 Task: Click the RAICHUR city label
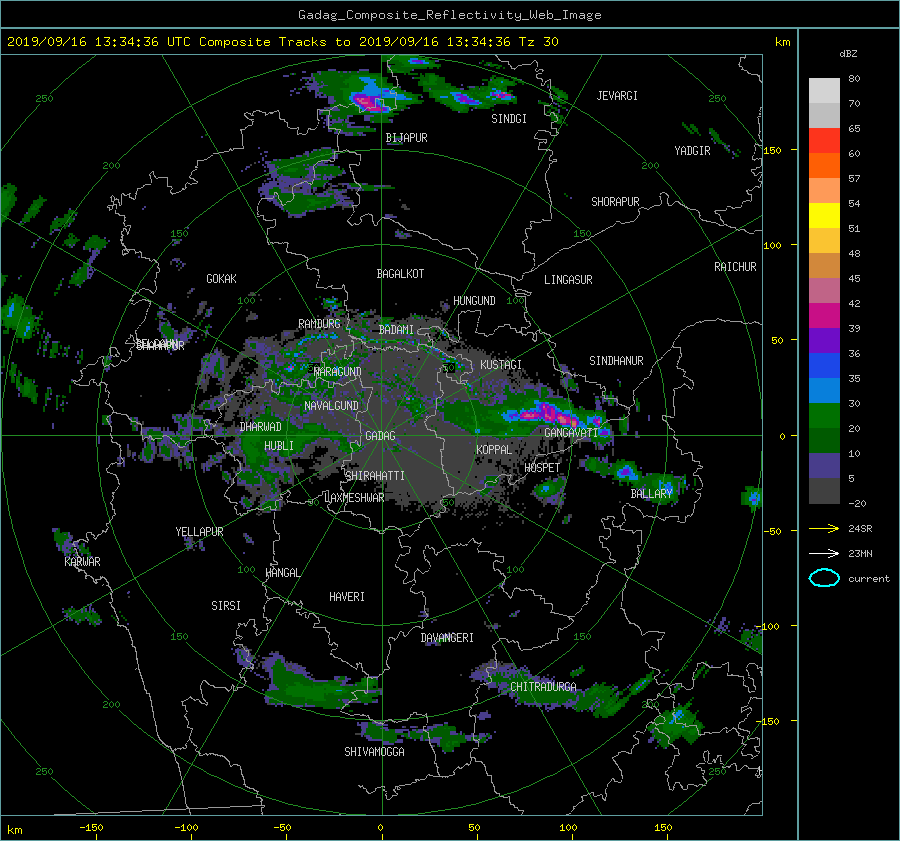pos(735,267)
